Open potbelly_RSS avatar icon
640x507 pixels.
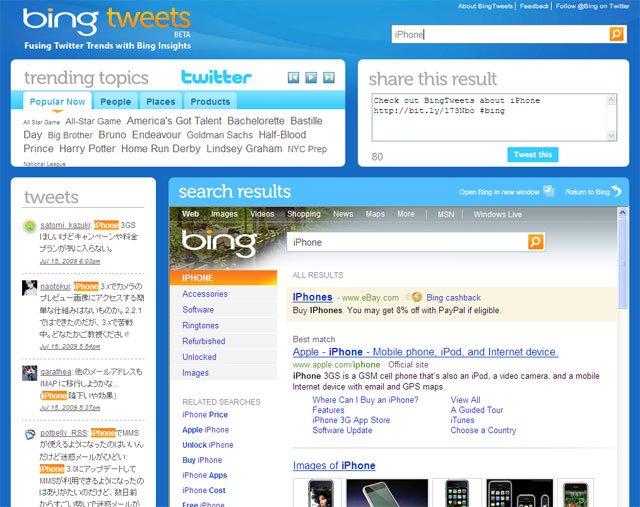click(x=30, y=435)
